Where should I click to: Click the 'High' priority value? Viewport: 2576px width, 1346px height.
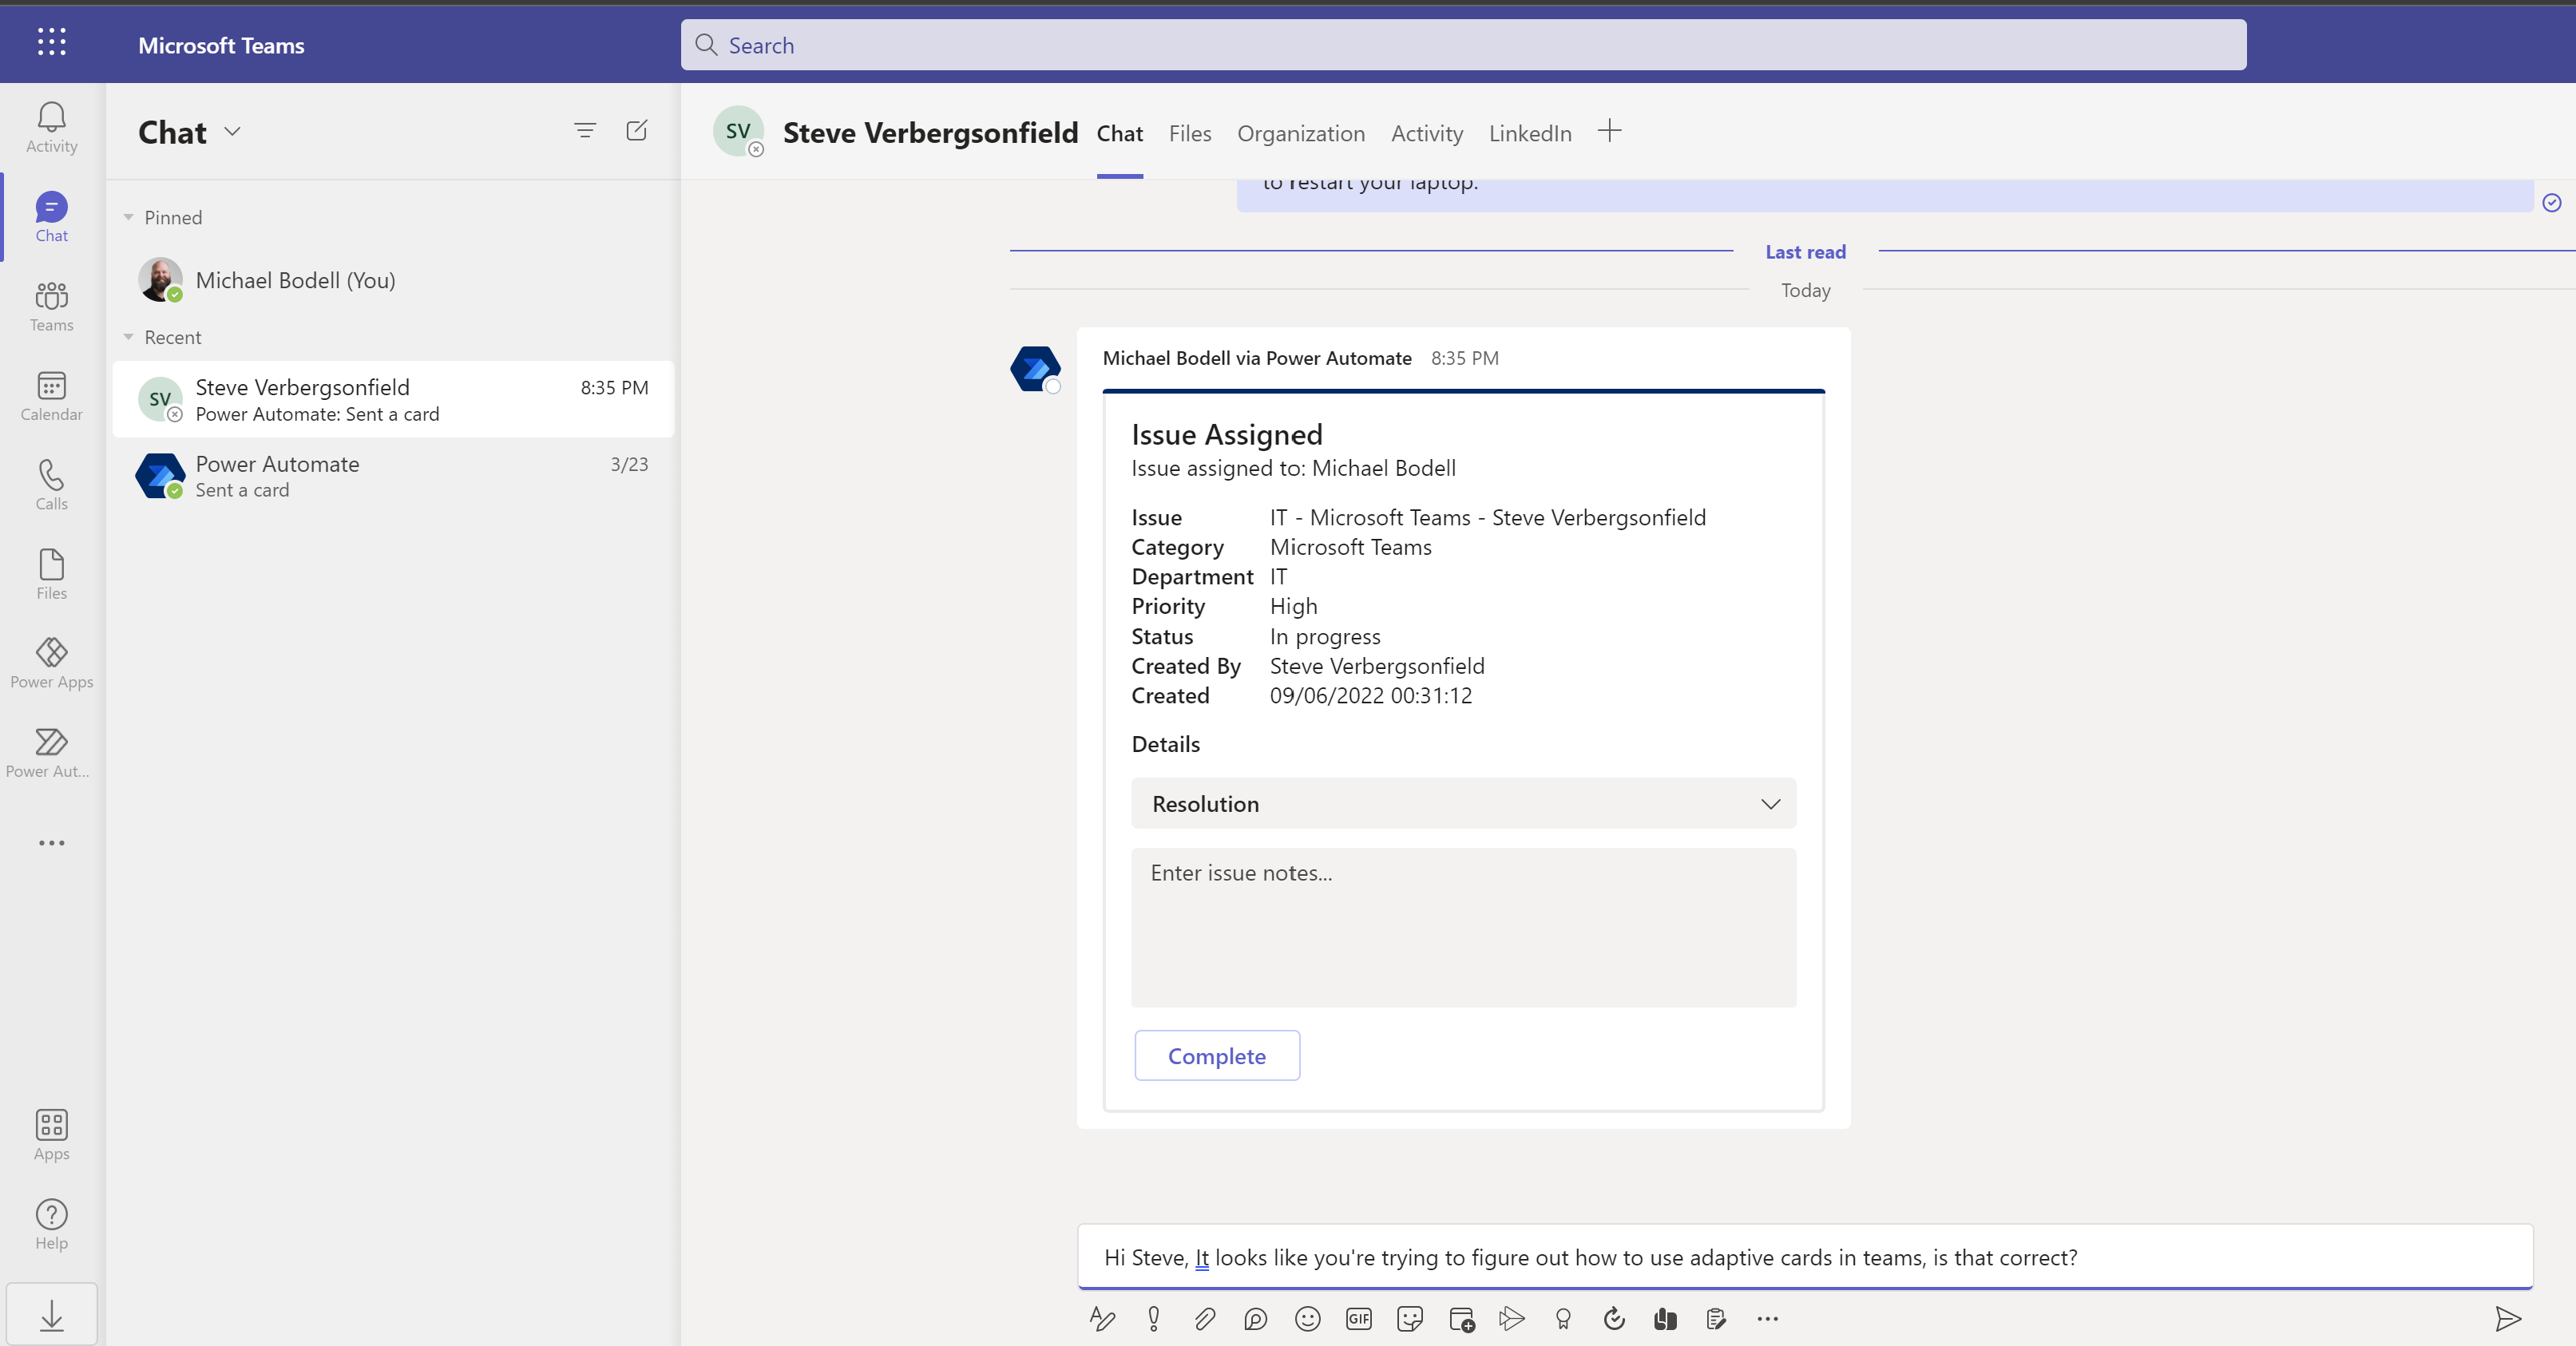(x=1293, y=606)
